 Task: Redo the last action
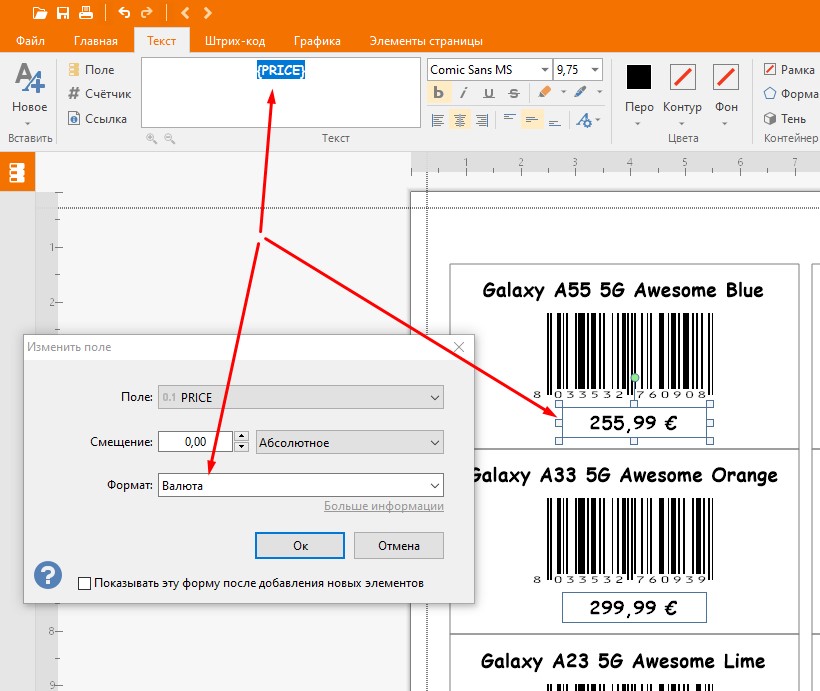click(x=147, y=12)
